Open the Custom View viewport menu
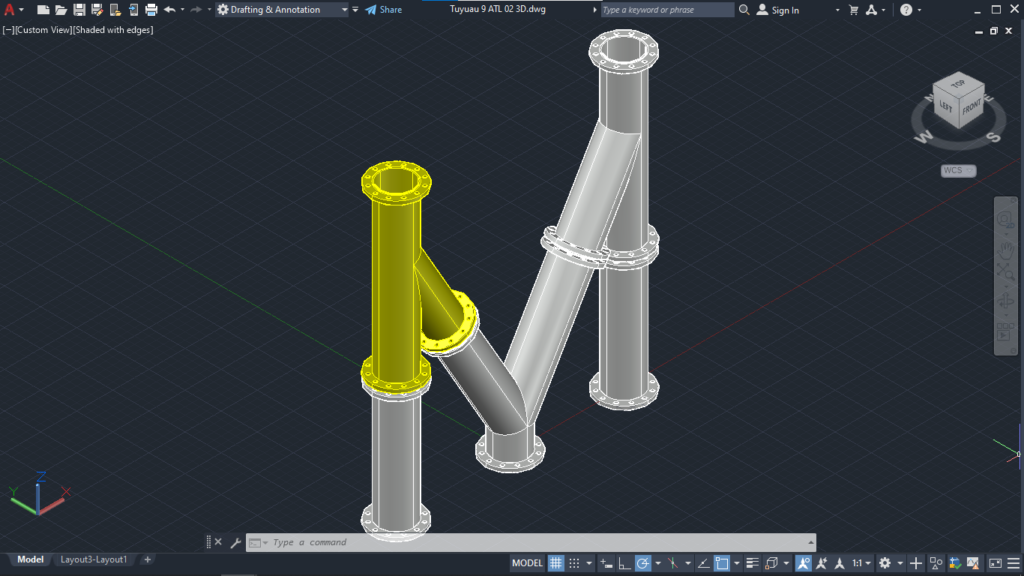 [43, 30]
